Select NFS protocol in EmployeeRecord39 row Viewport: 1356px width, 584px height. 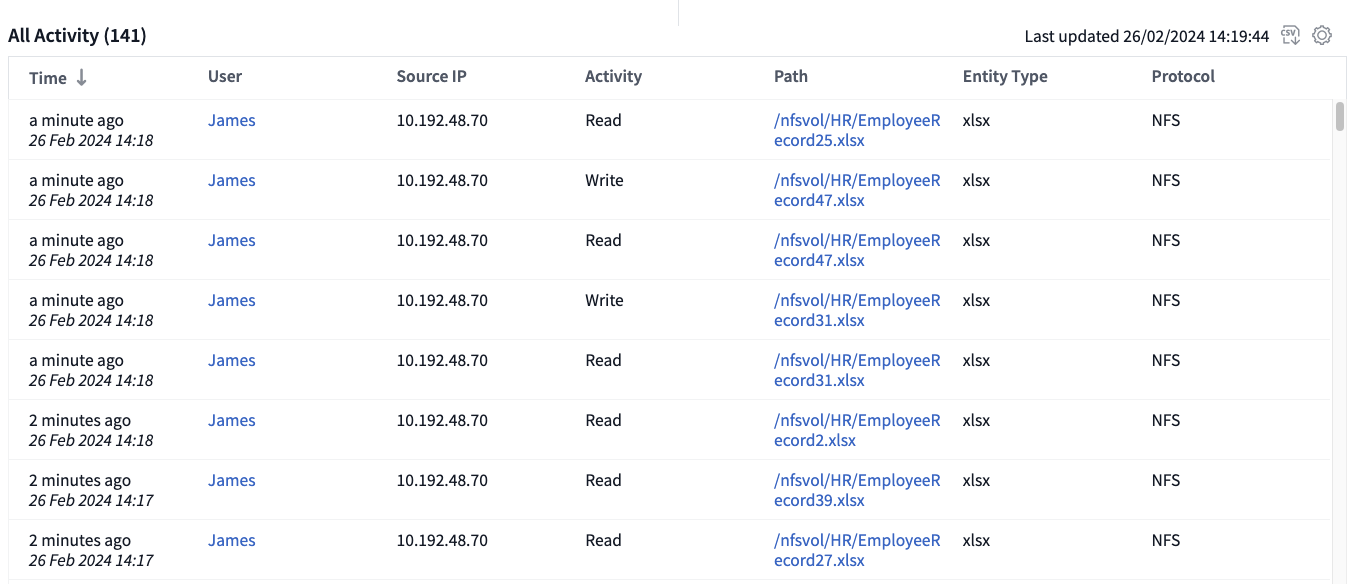[1166, 480]
